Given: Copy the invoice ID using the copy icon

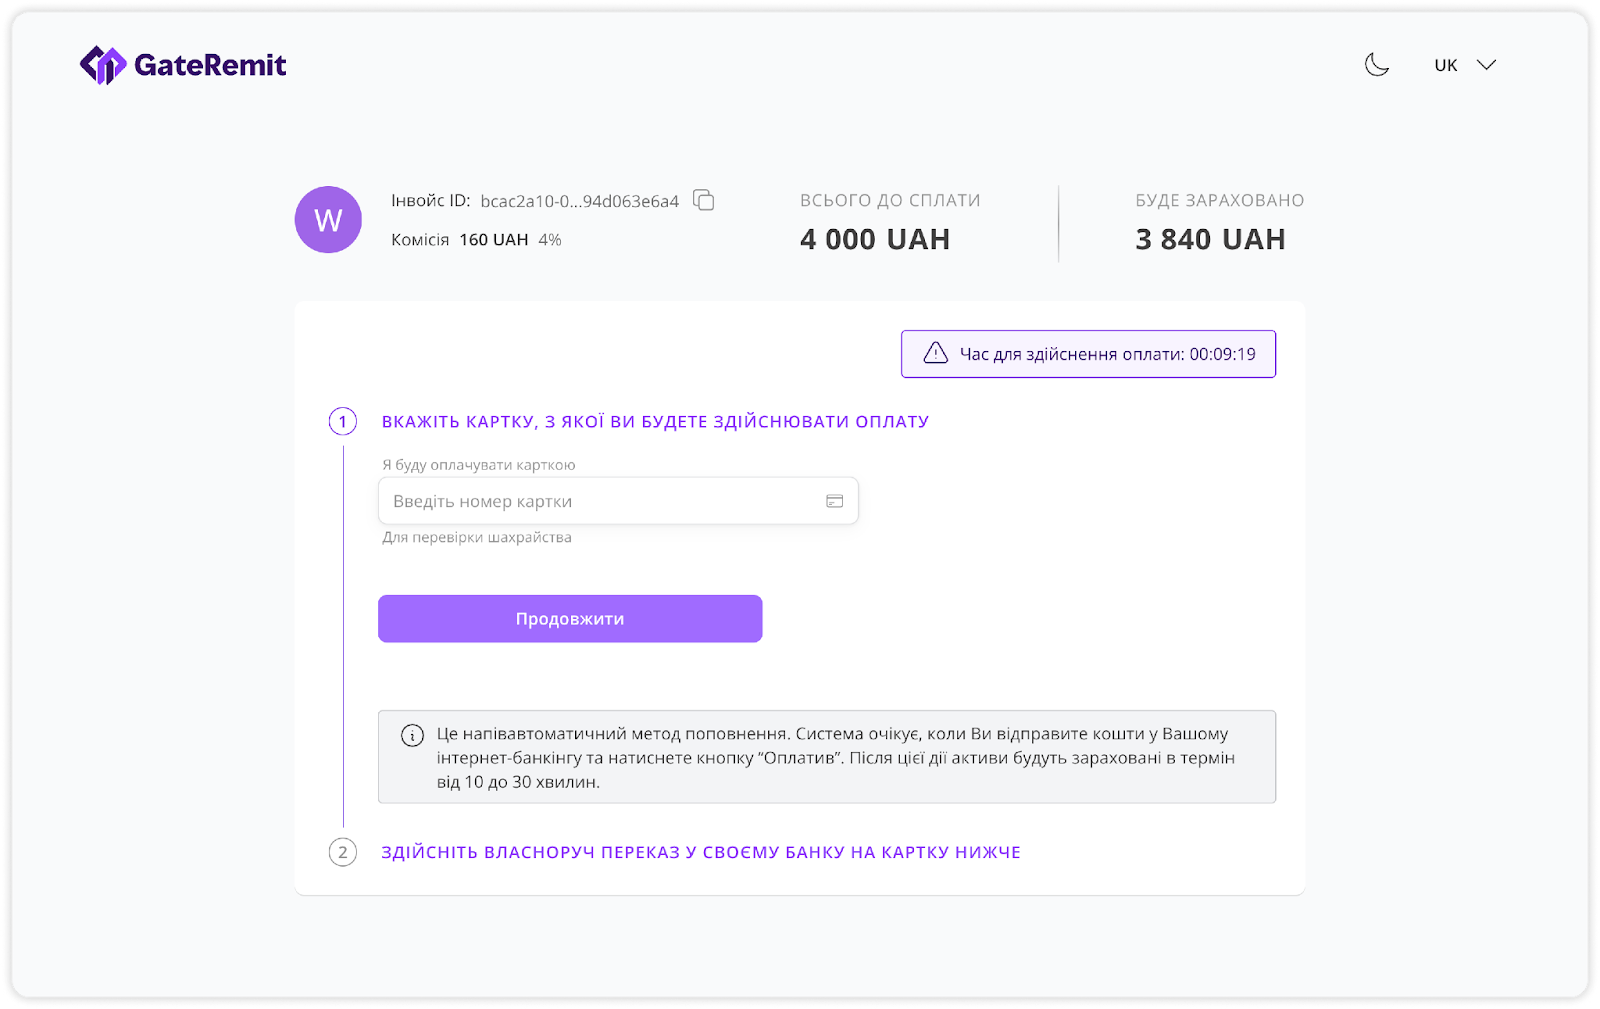Looking at the screenshot, I should pyautogui.click(x=704, y=200).
